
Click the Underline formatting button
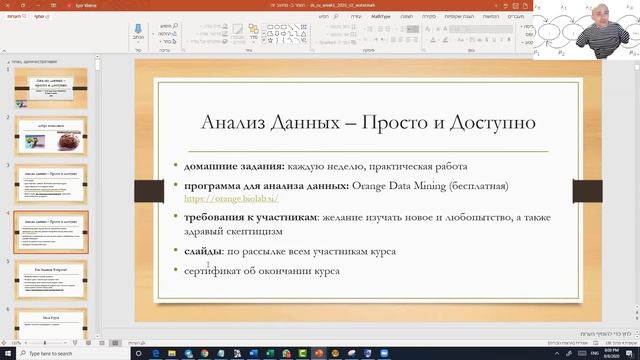click(494, 40)
